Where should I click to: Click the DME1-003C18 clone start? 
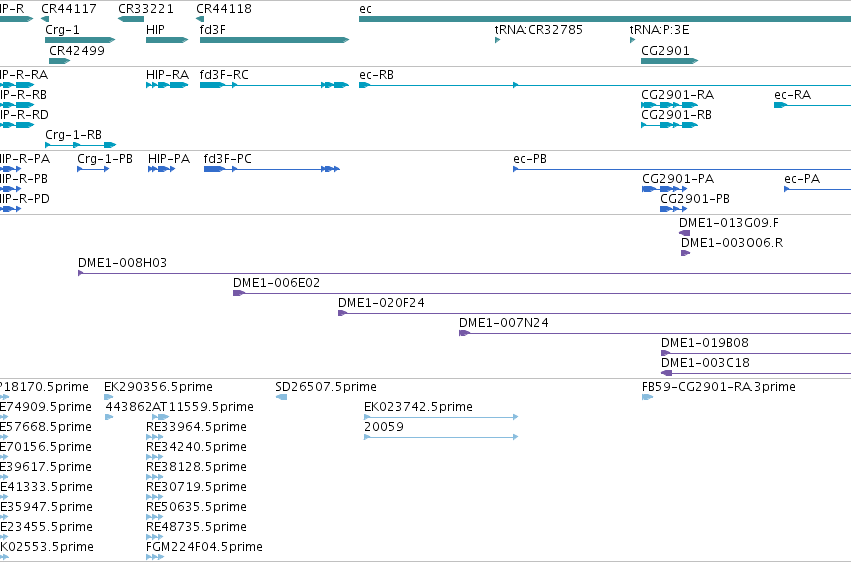click(666, 373)
